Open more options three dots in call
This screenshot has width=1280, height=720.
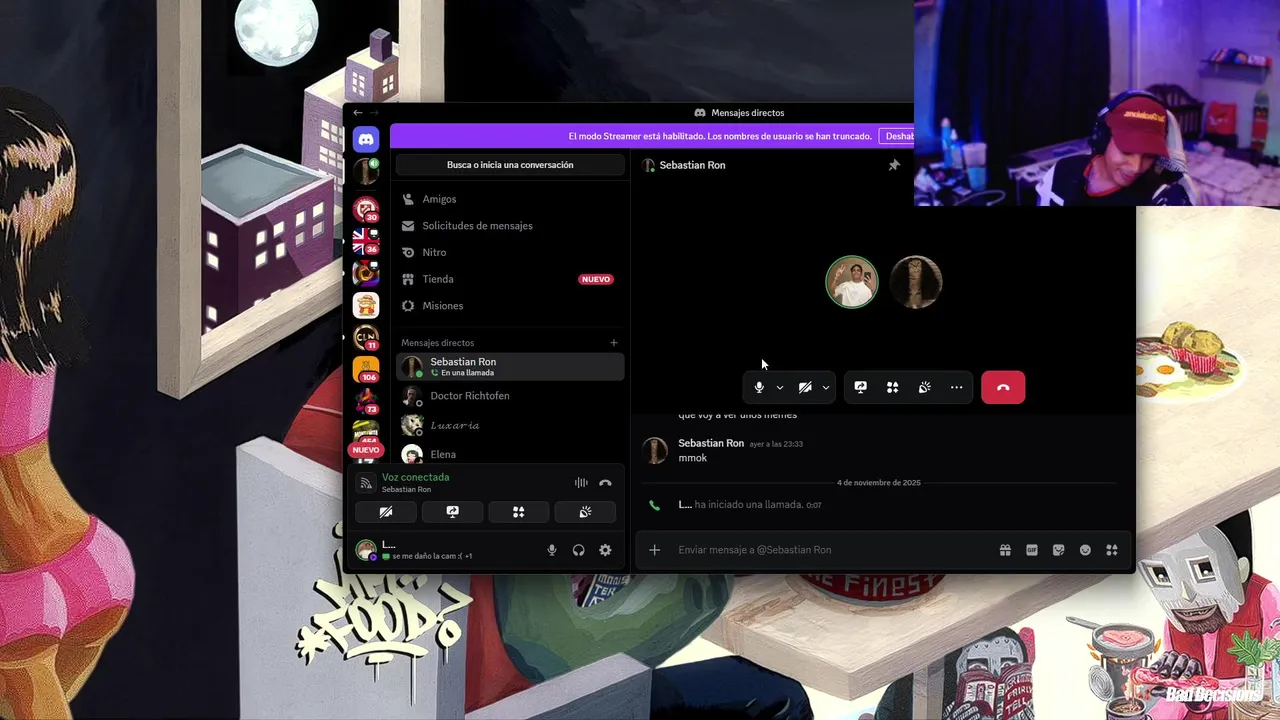(957, 387)
